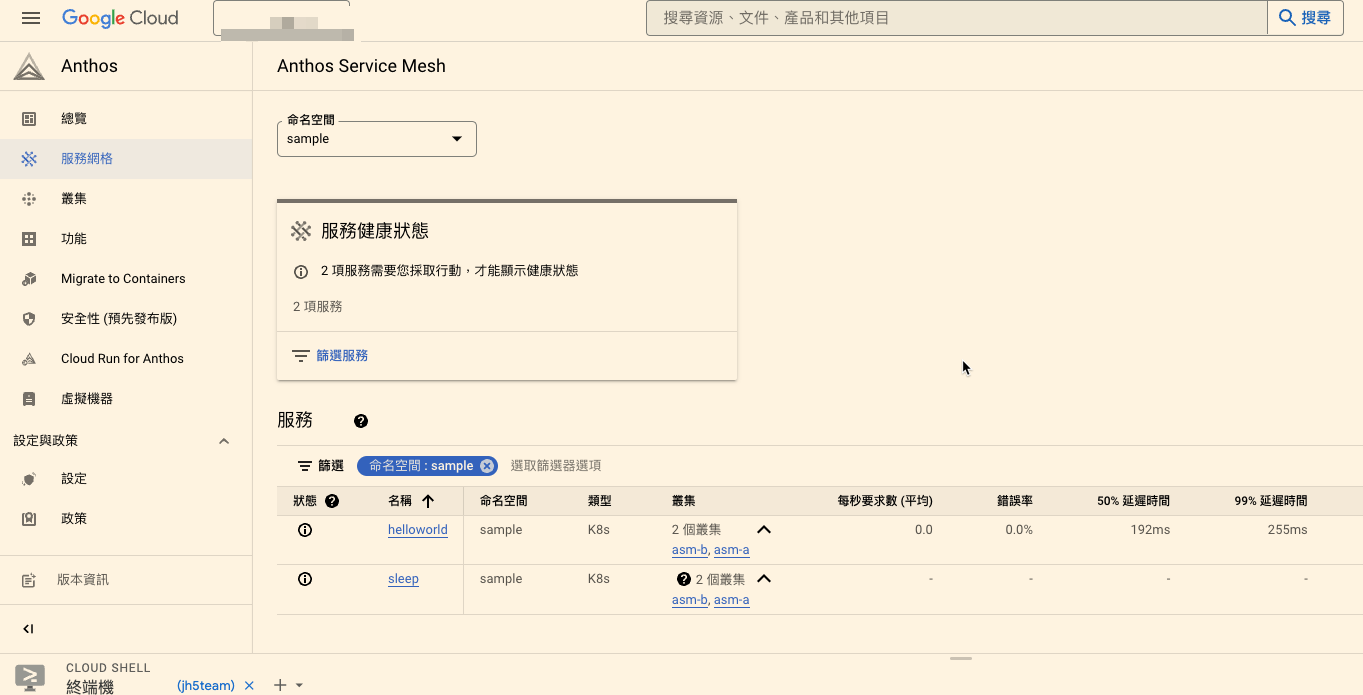The height and width of the screenshot is (695, 1363).
Task: Click the 2 項服務 count text
Action: pyautogui.click(x=318, y=307)
